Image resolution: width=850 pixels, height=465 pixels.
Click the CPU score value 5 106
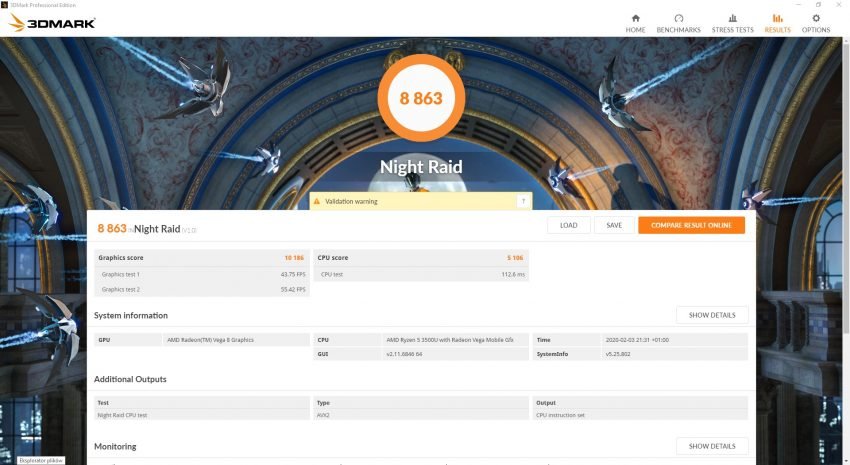(x=515, y=258)
